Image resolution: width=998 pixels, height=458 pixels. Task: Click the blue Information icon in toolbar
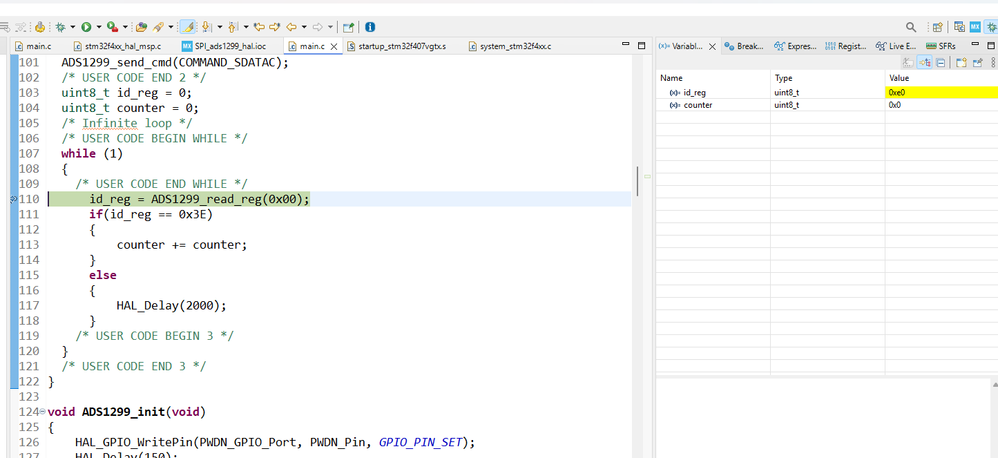(370, 27)
